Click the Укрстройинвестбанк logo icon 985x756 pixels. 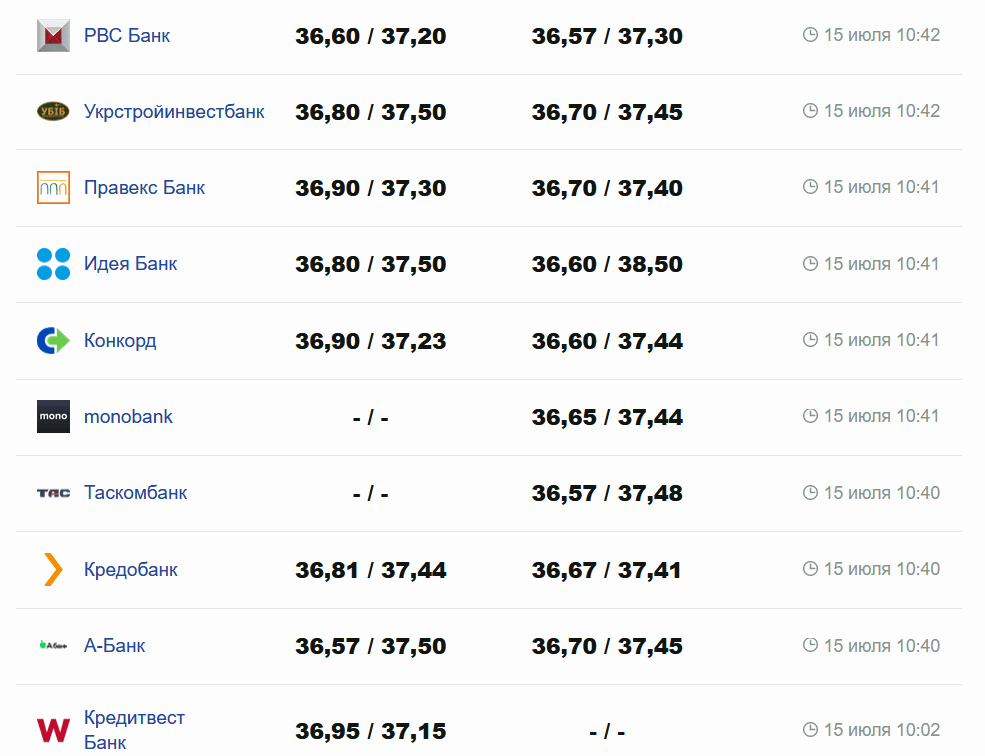click(x=53, y=112)
